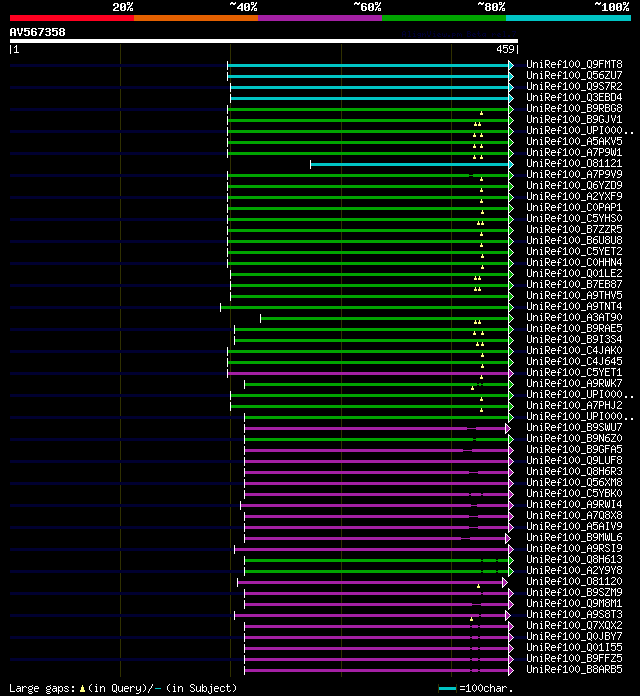The width and height of the screenshot is (640, 696).
Task: Click the UniRef100_B9FFZ5 label
Action: click(574, 659)
